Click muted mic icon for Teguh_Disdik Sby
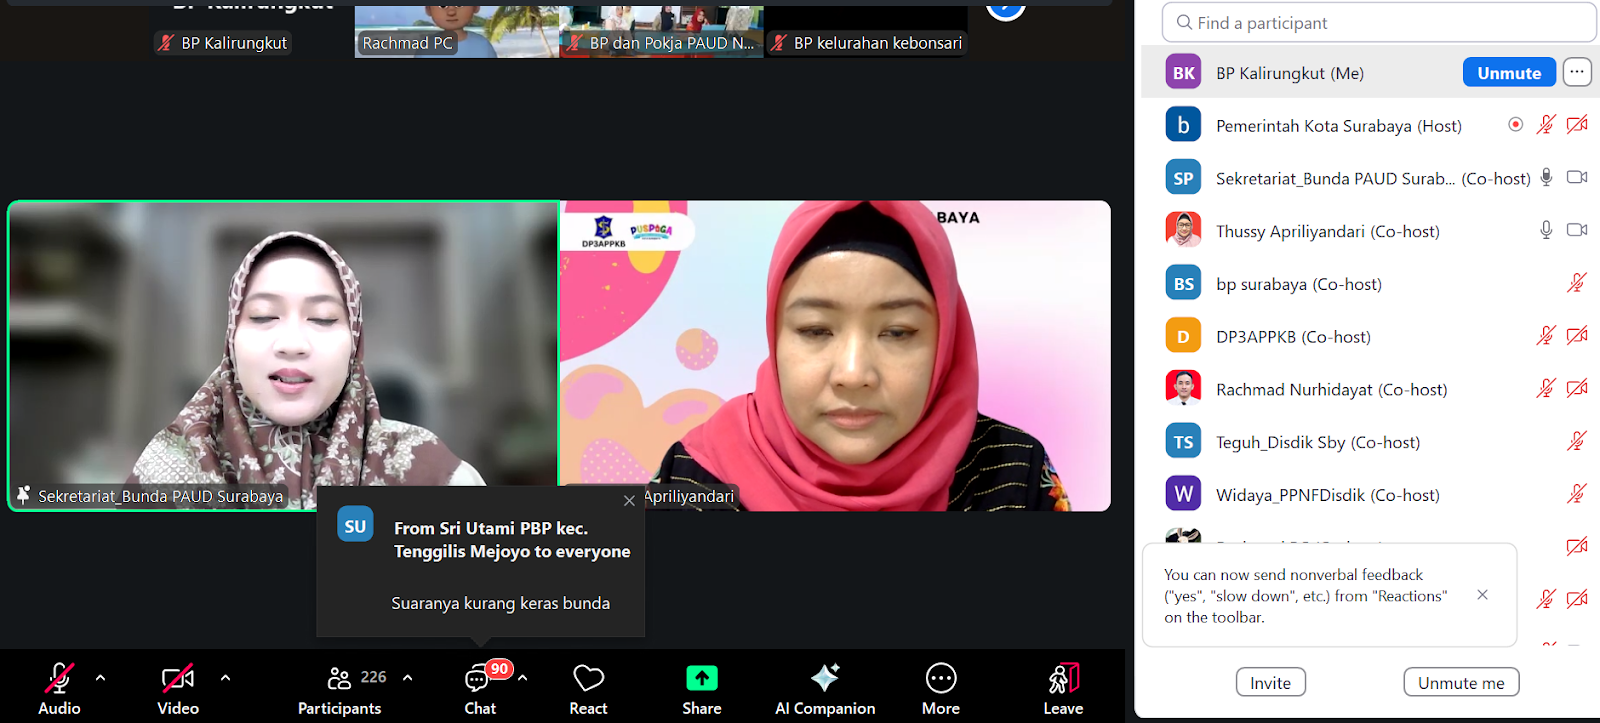This screenshot has width=1600, height=723. pyautogui.click(x=1577, y=441)
